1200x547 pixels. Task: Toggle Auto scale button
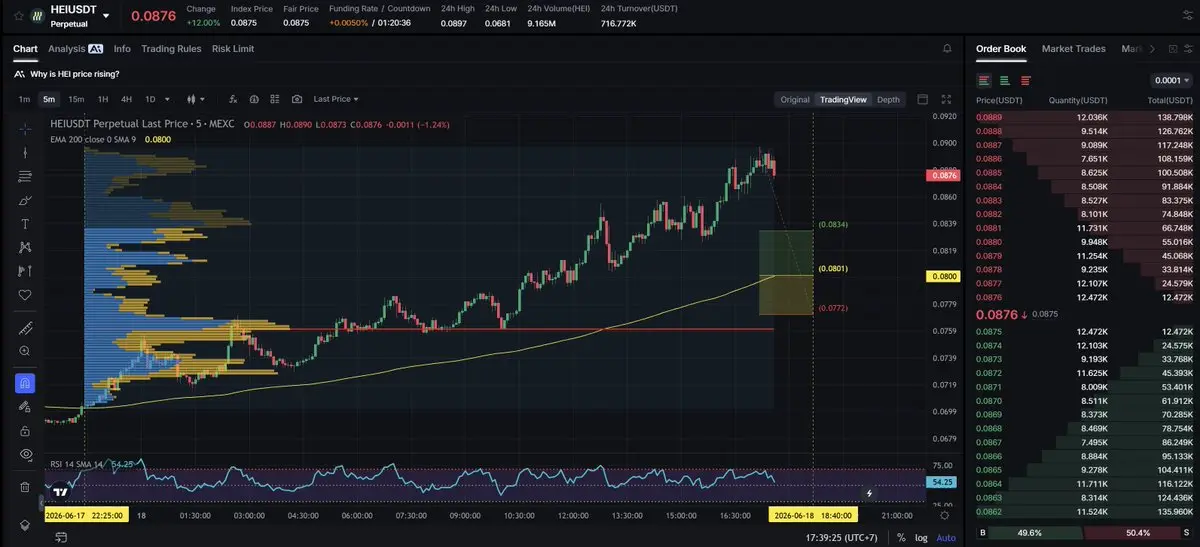(945, 537)
